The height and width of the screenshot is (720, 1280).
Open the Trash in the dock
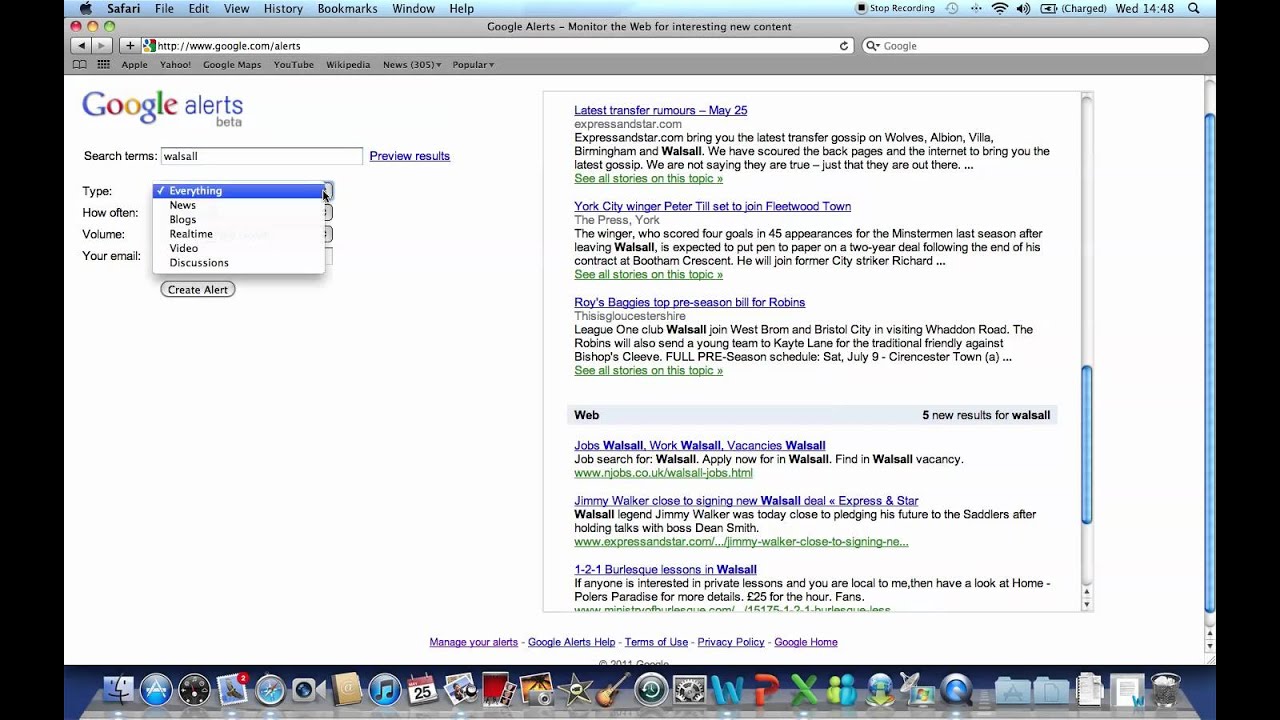pos(1165,689)
